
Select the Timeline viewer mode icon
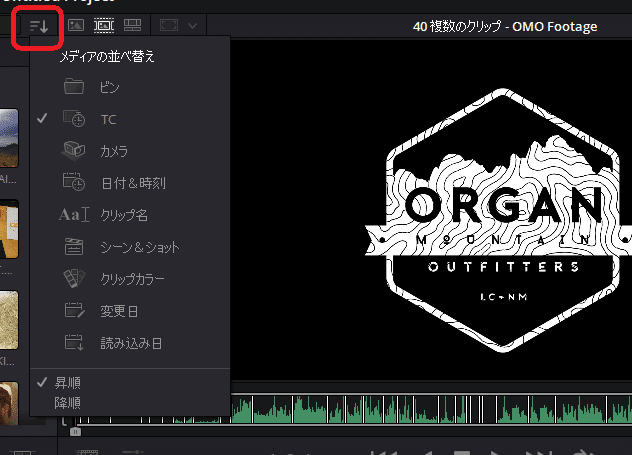[x=132, y=25]
